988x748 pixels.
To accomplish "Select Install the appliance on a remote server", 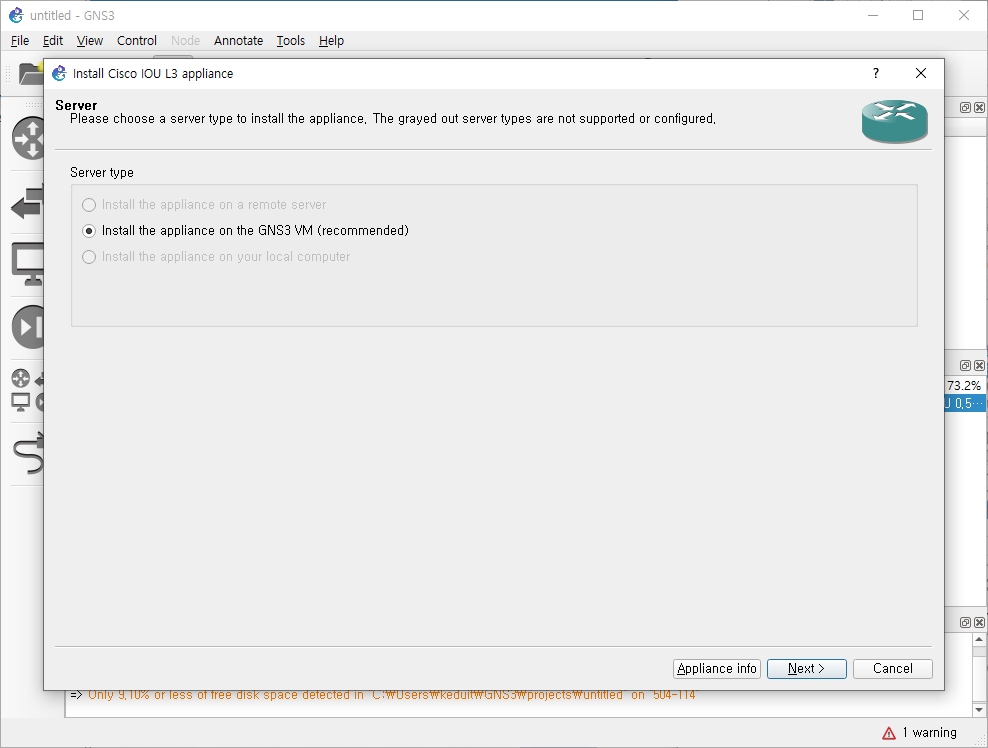I will (x=204, y=205).
